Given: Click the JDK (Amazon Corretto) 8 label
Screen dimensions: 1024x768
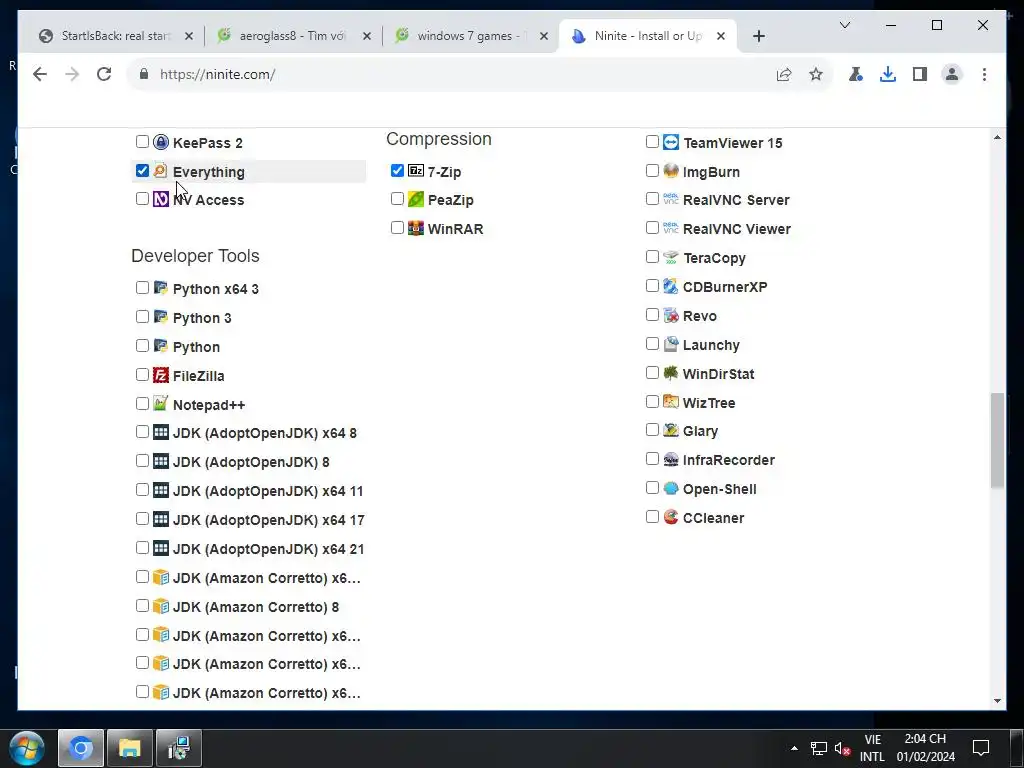Looking at the screenshot, I should click(256, 607).
